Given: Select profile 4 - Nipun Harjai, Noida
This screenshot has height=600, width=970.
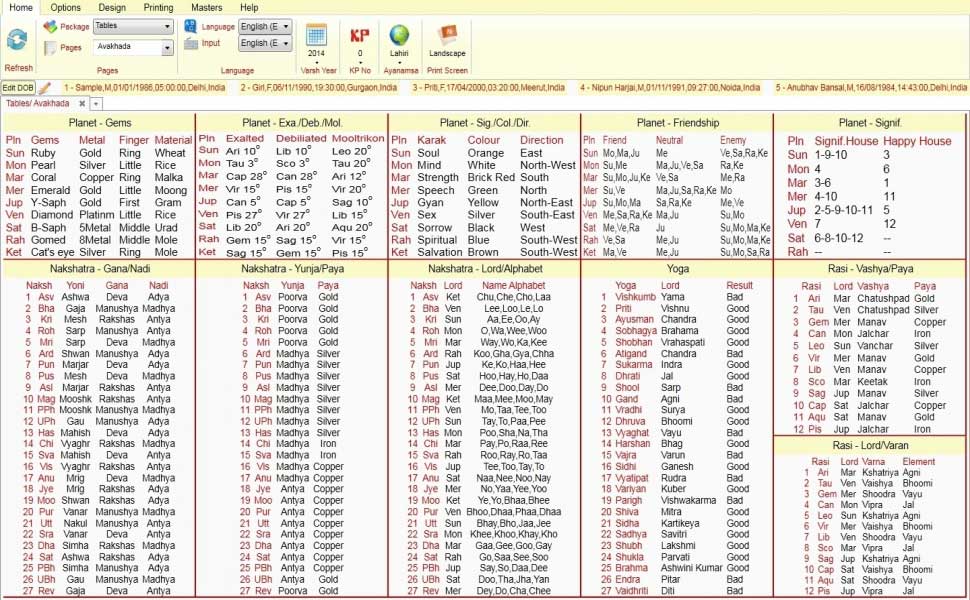Looking at the screenshot, I should point(670,88).
